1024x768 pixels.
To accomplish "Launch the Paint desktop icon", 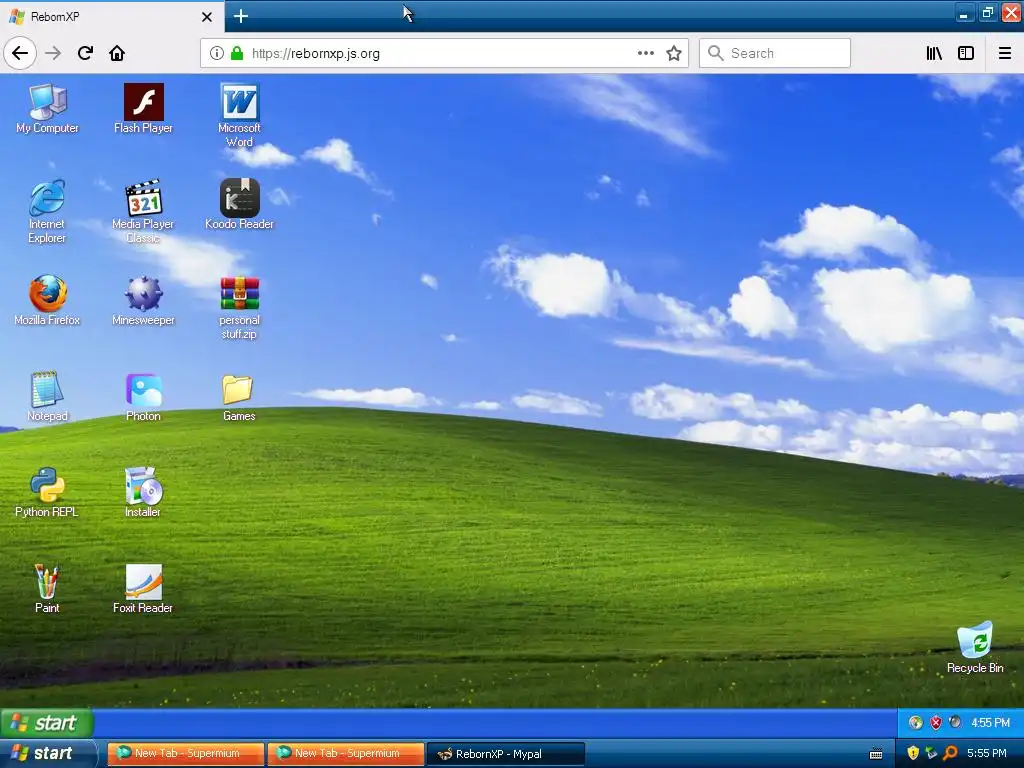I will click(x=47, y=588).
